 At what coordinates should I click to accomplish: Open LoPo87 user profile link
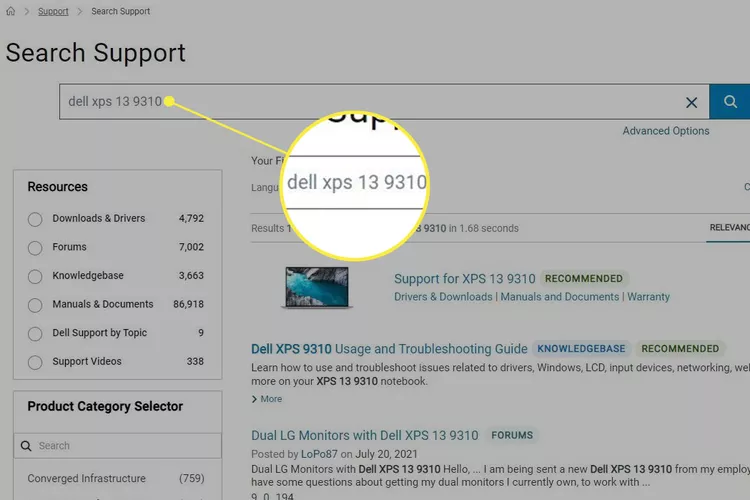(x=319, y=454)
